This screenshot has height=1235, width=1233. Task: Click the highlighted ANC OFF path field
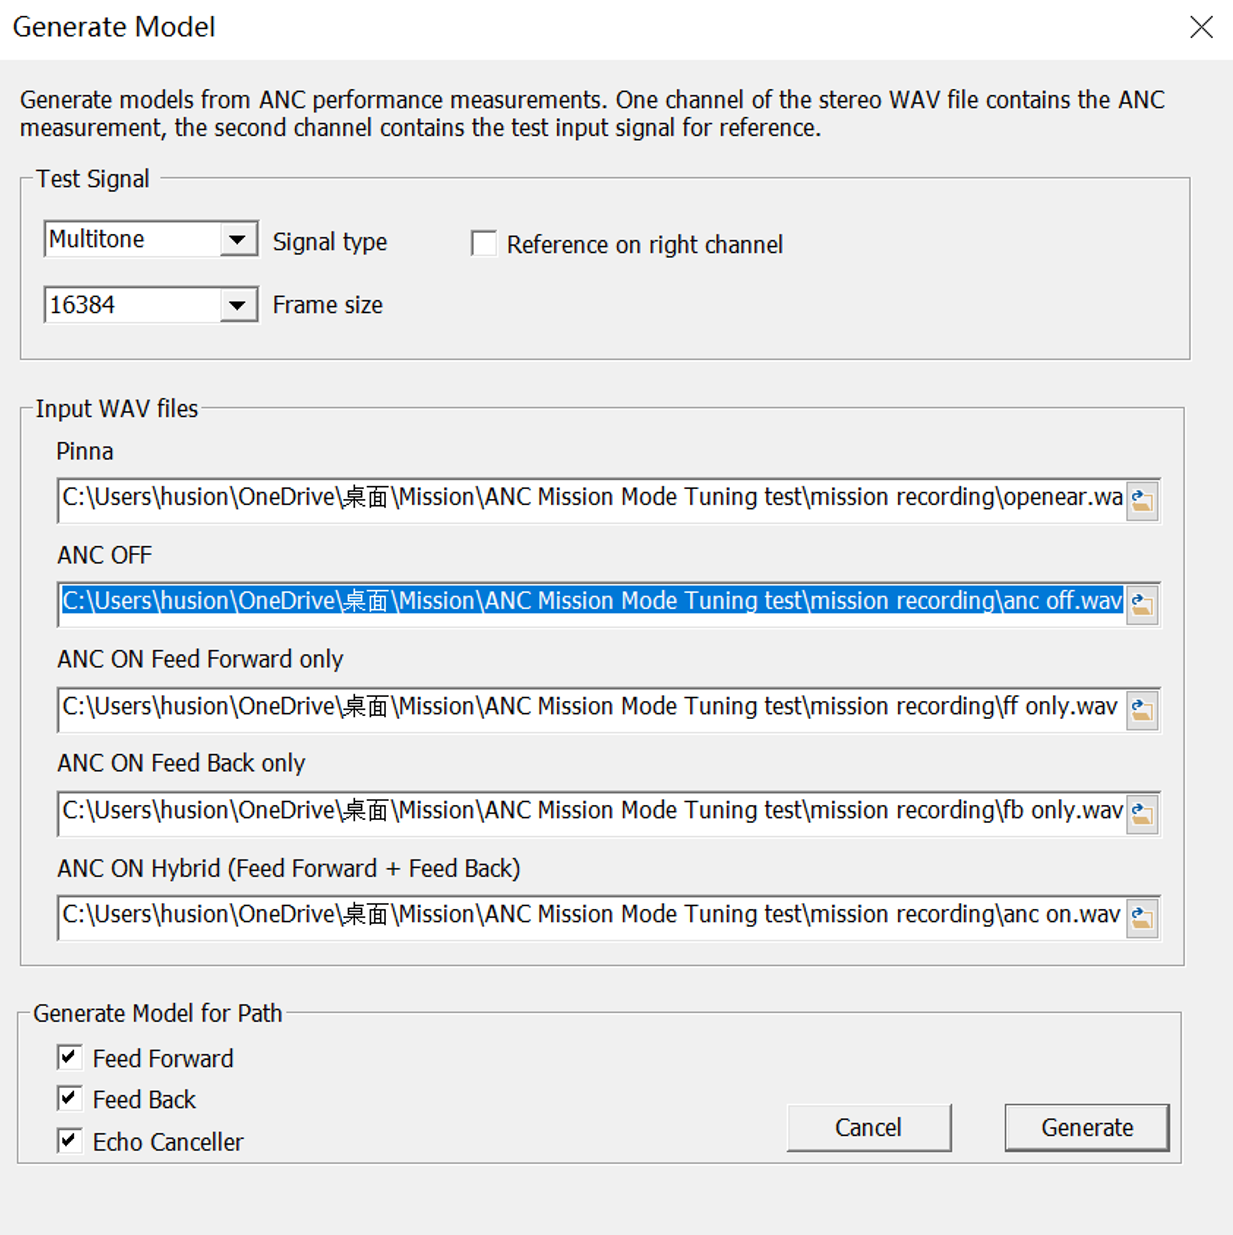pyautogui.click(x=590, y=602)
